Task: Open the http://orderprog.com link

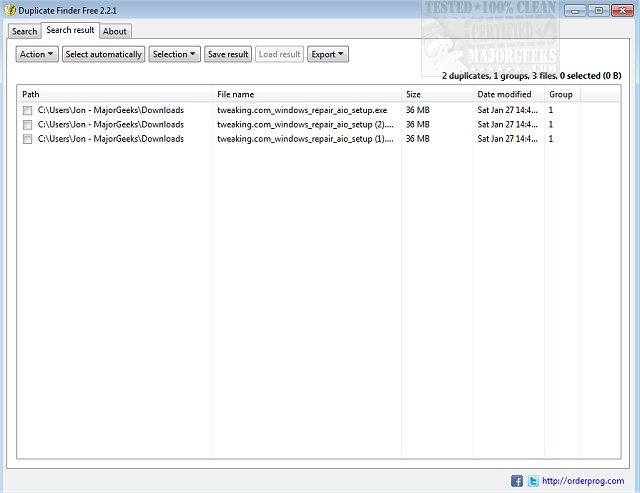Action: [583, 481]
